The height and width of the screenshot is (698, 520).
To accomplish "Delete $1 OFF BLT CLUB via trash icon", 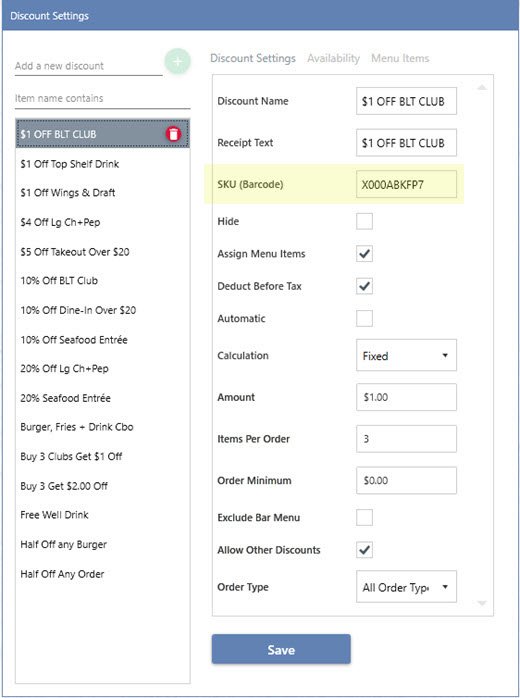I will click(174, 134).
